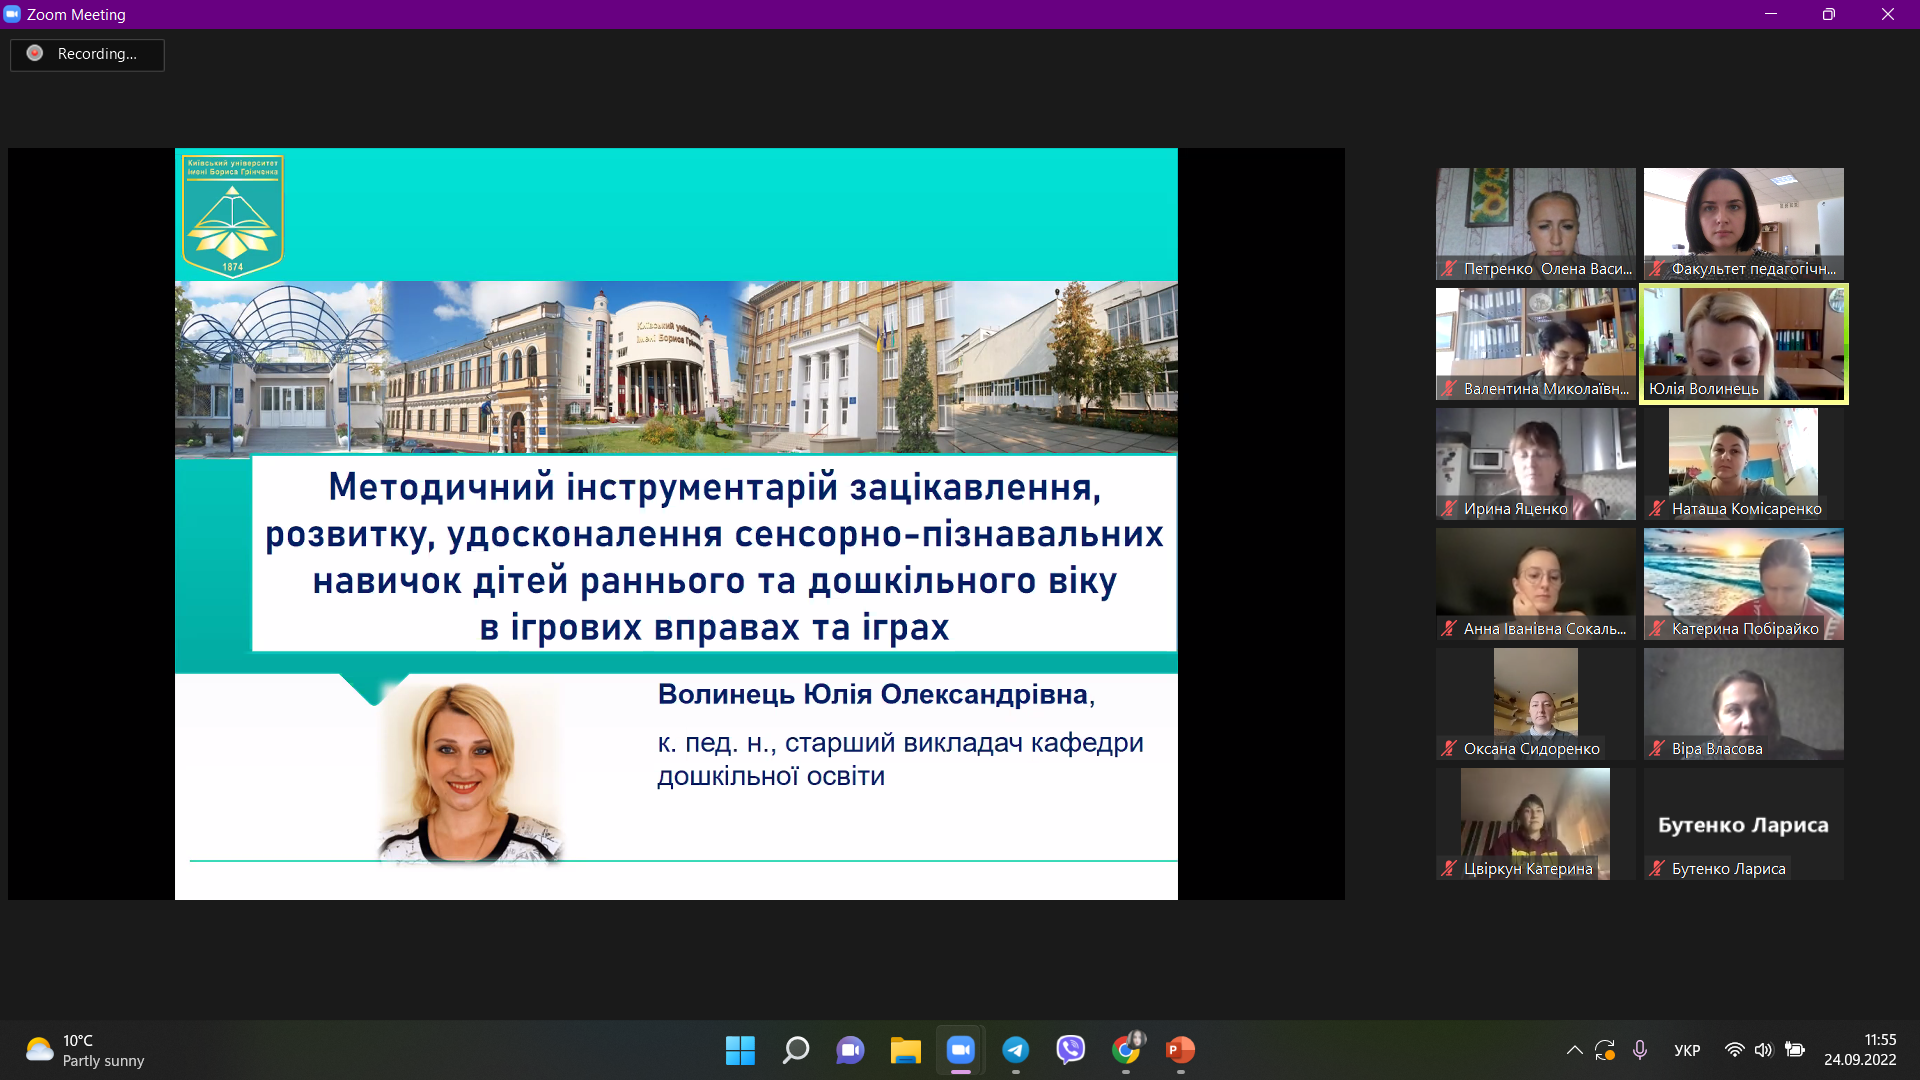Unmute Юлія Волинець's microphone icon on her tile

[1655, 387]
